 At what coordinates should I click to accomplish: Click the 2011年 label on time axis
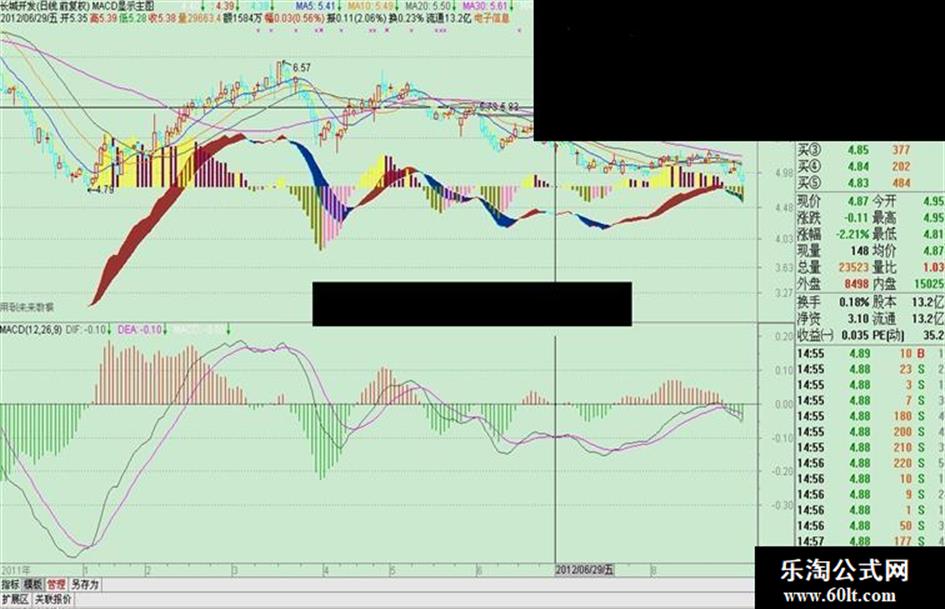(x=15, y=570)
